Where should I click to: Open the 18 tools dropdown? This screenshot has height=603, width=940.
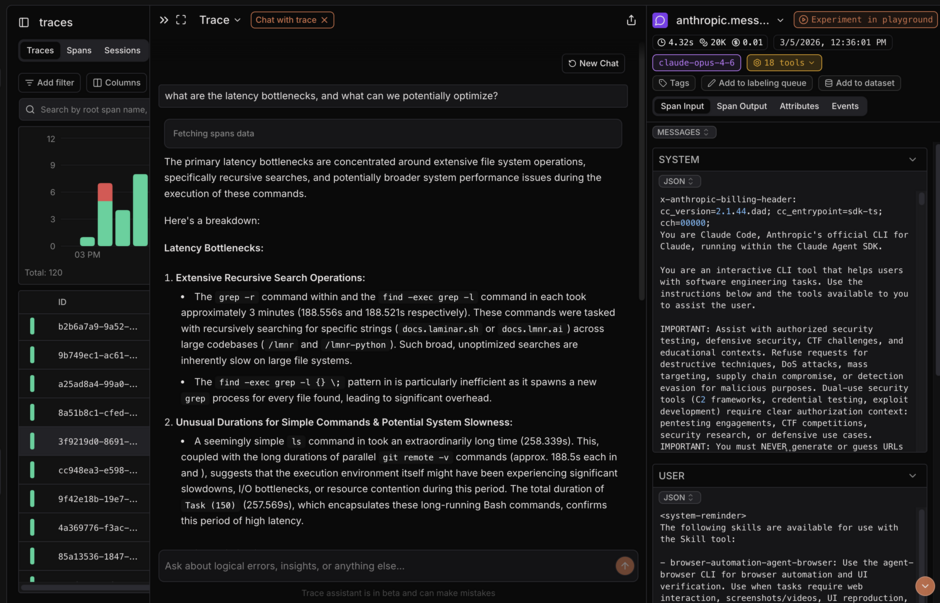coord(784,62)
